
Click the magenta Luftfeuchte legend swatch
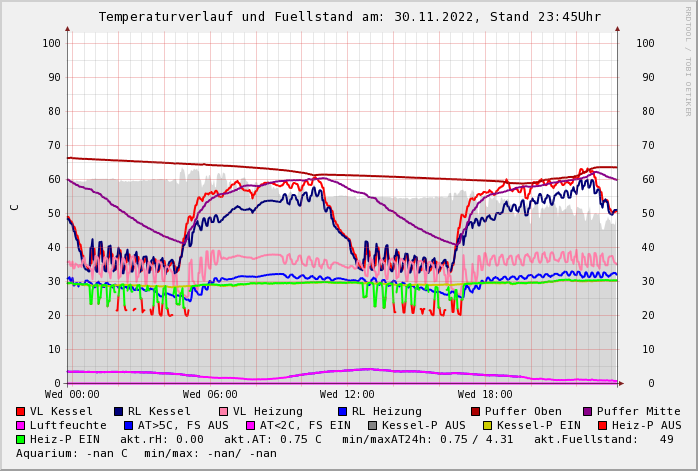(21, 425)
